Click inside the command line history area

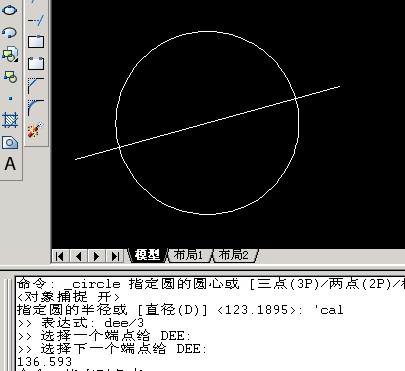[210, 323]
